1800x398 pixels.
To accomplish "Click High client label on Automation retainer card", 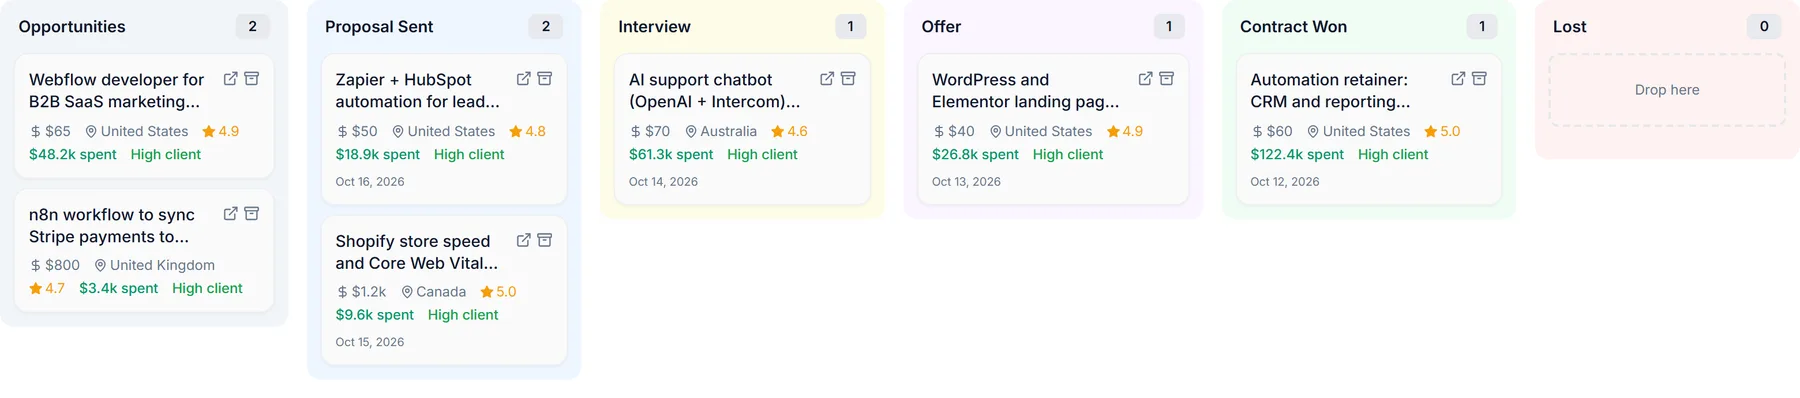I will click(1393, 154).
